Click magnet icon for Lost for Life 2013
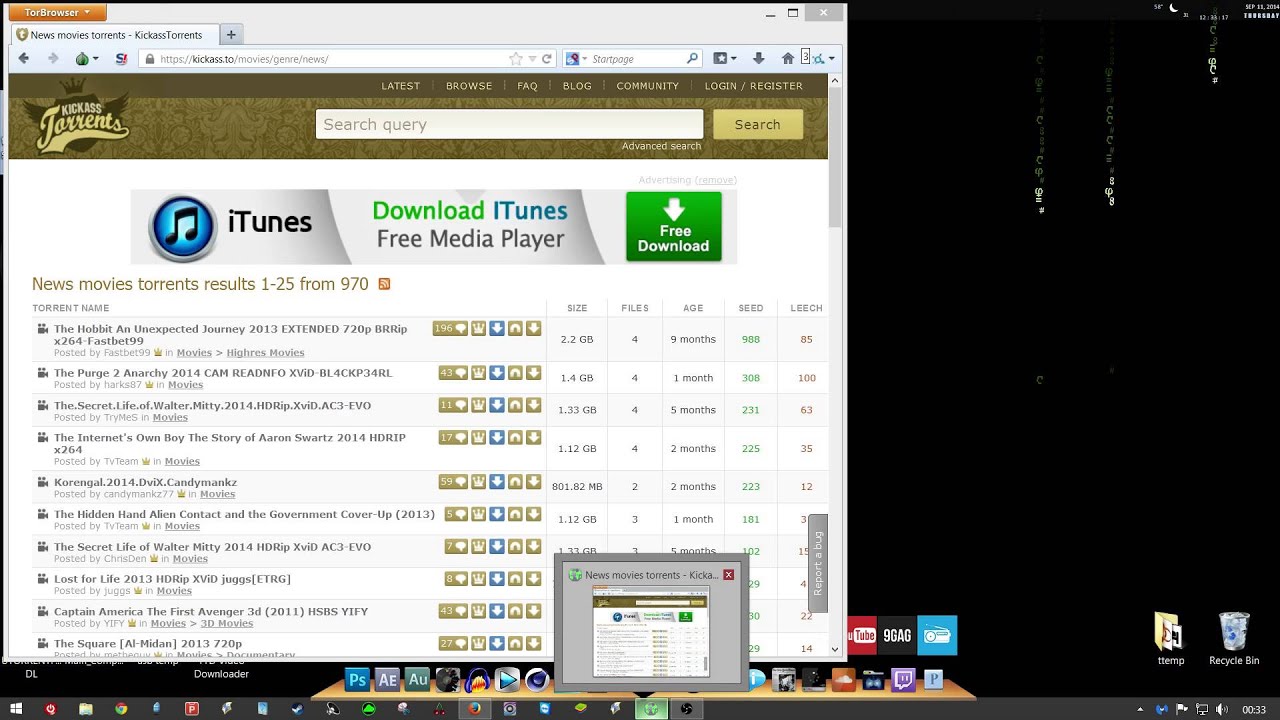Screen dimensions: 1280x720 click(x=515, y=578)
